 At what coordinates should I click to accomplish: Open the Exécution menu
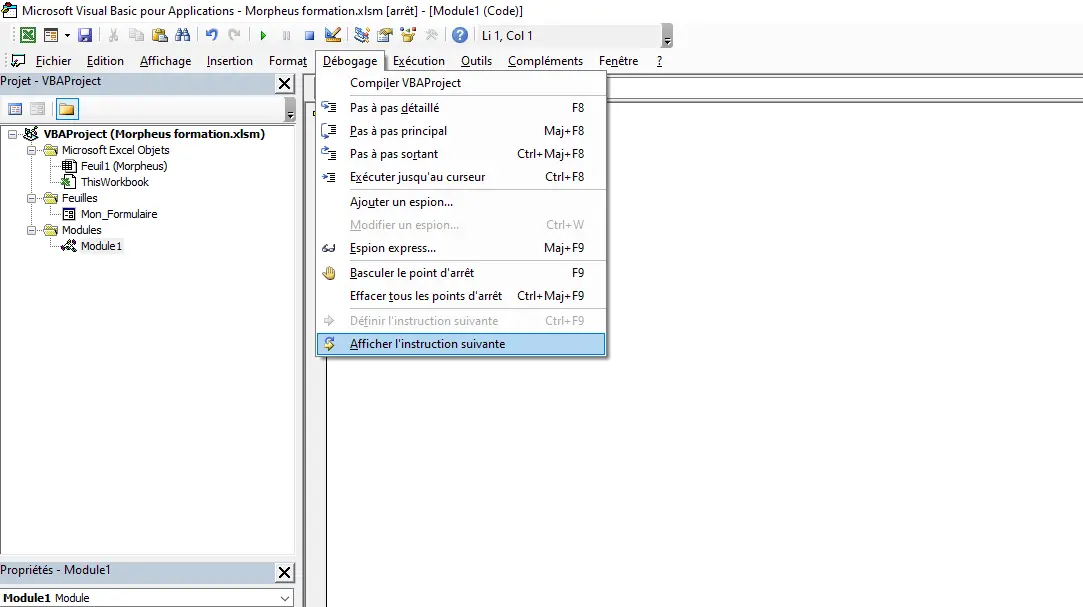(419, 61)
